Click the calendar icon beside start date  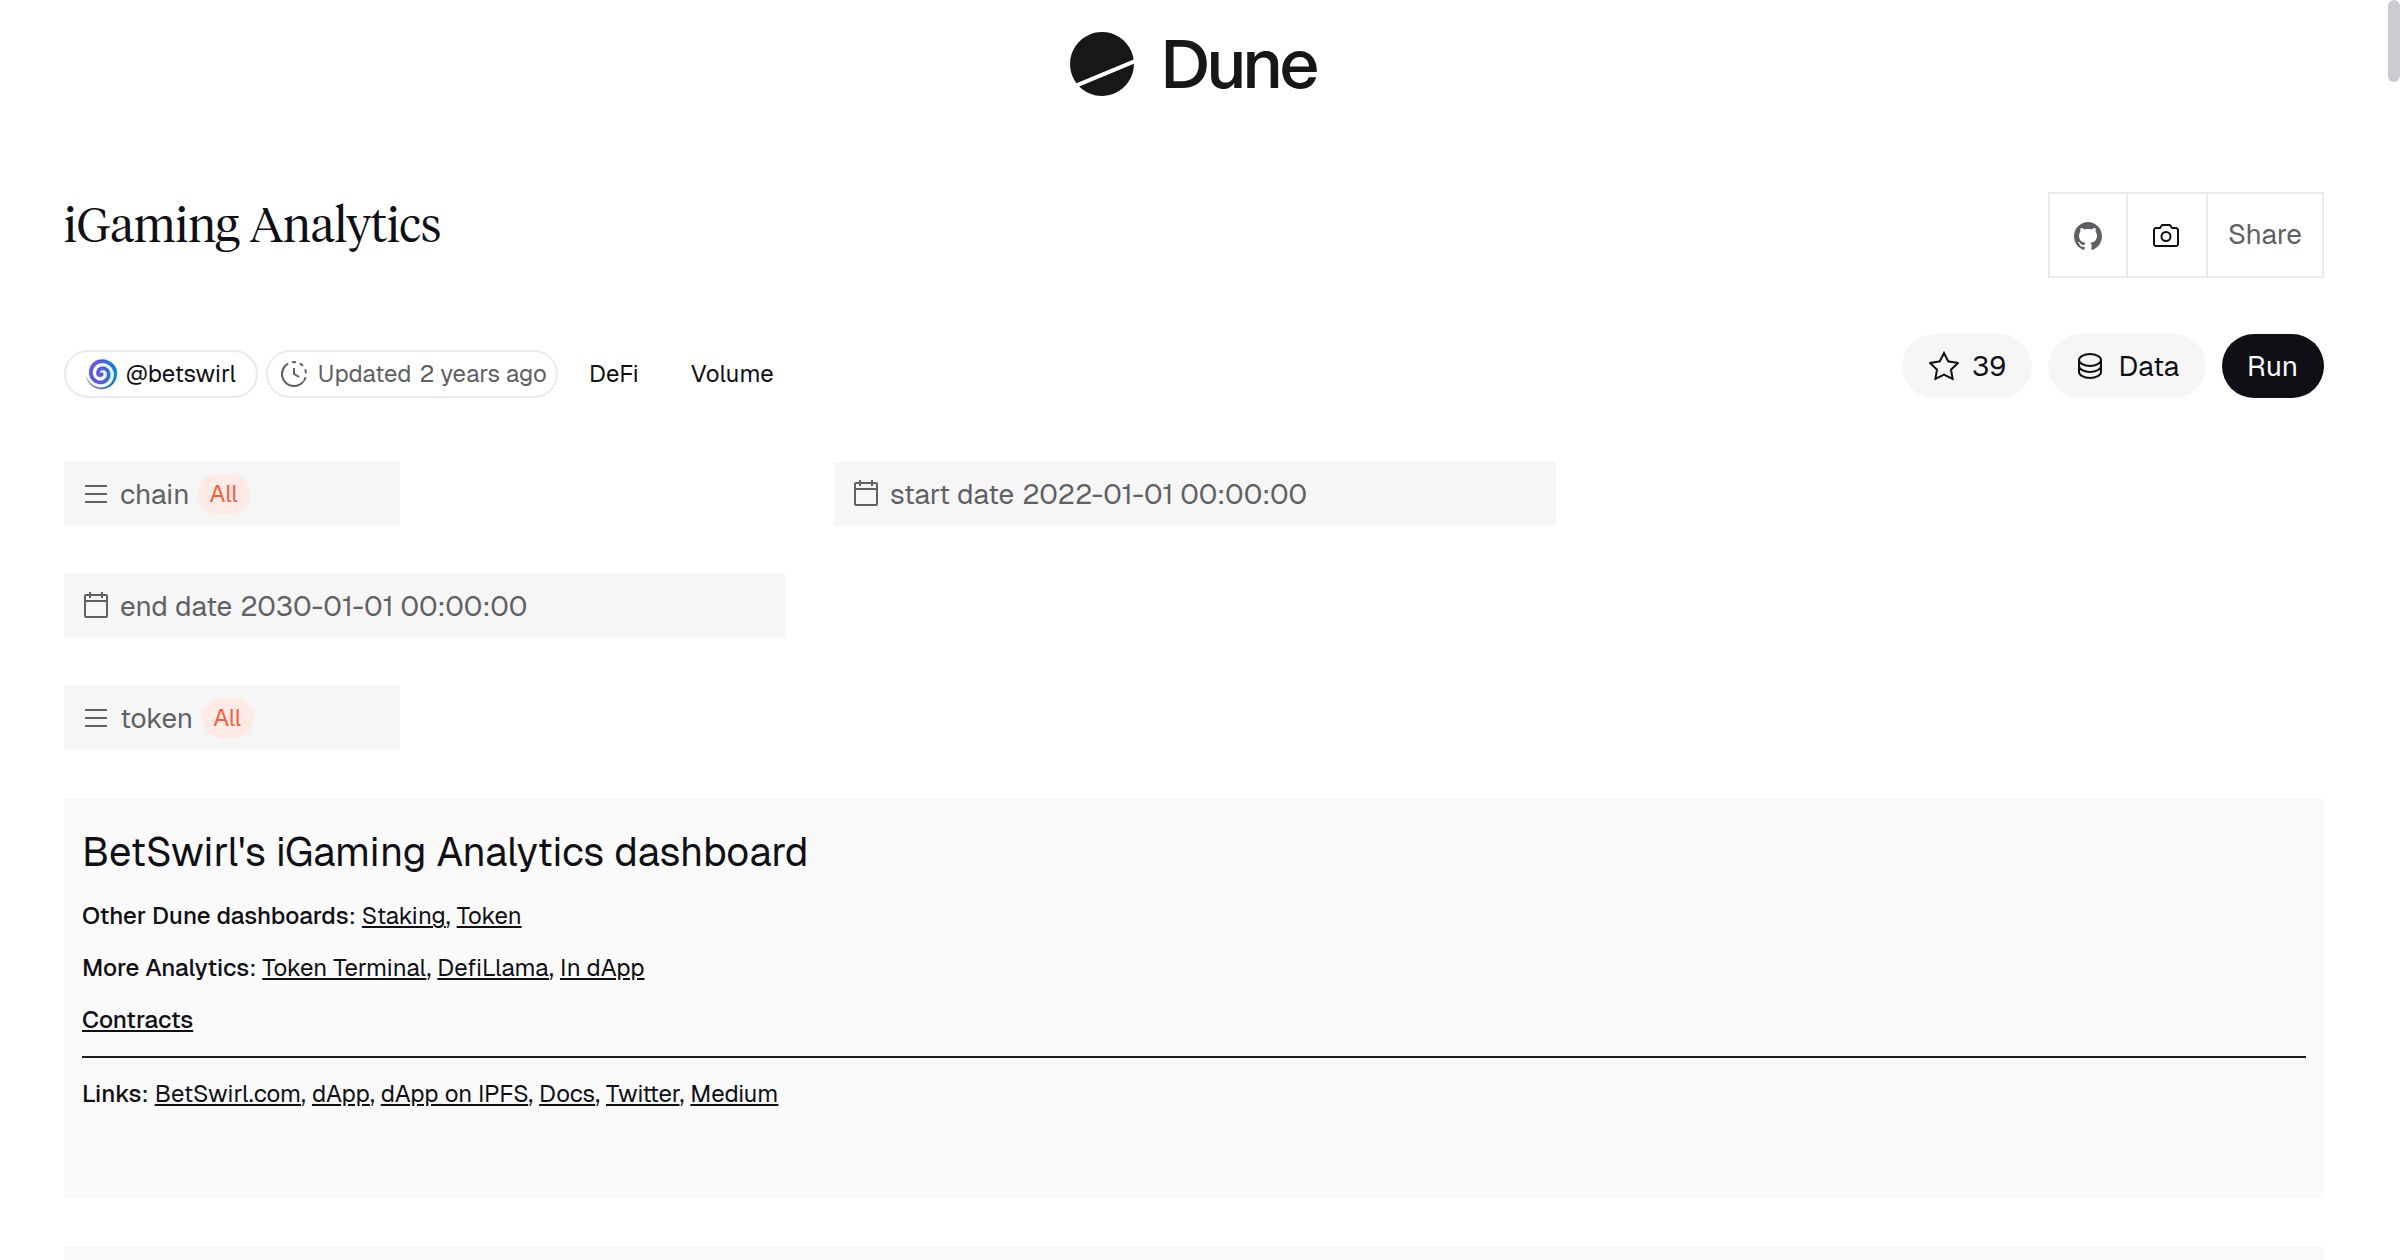click(866, 493)
